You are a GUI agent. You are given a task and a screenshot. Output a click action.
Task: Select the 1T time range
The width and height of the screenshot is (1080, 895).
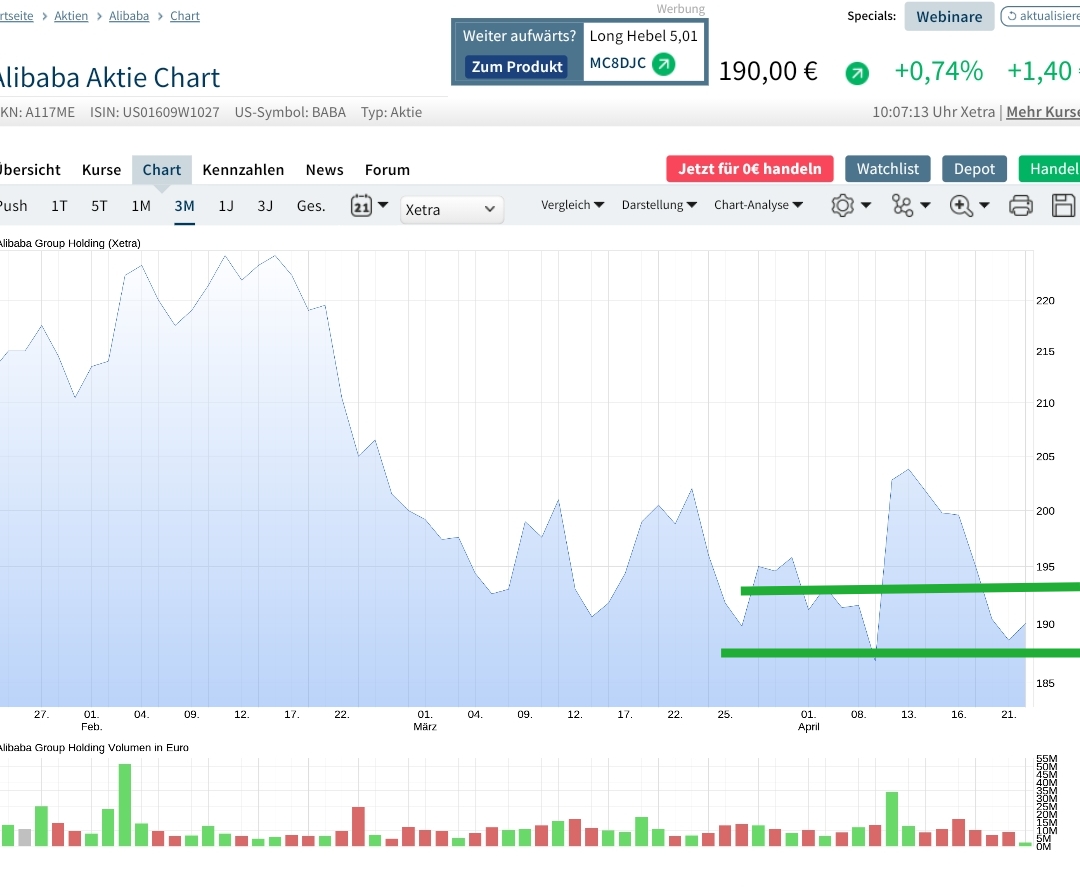click(x=59, y=206)
